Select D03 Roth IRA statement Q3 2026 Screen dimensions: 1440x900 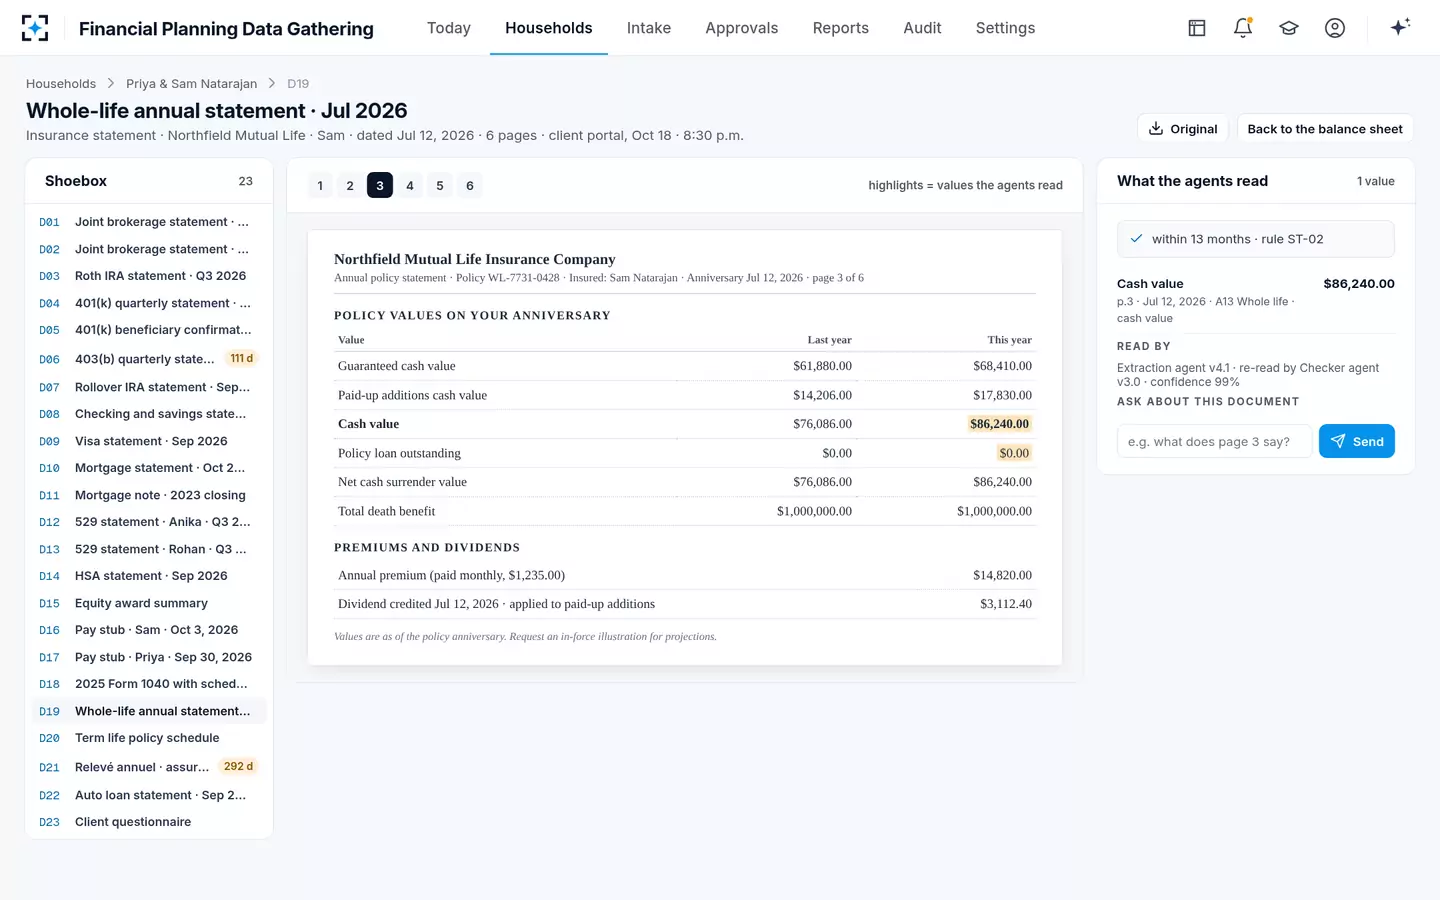[x=149, y=276]
